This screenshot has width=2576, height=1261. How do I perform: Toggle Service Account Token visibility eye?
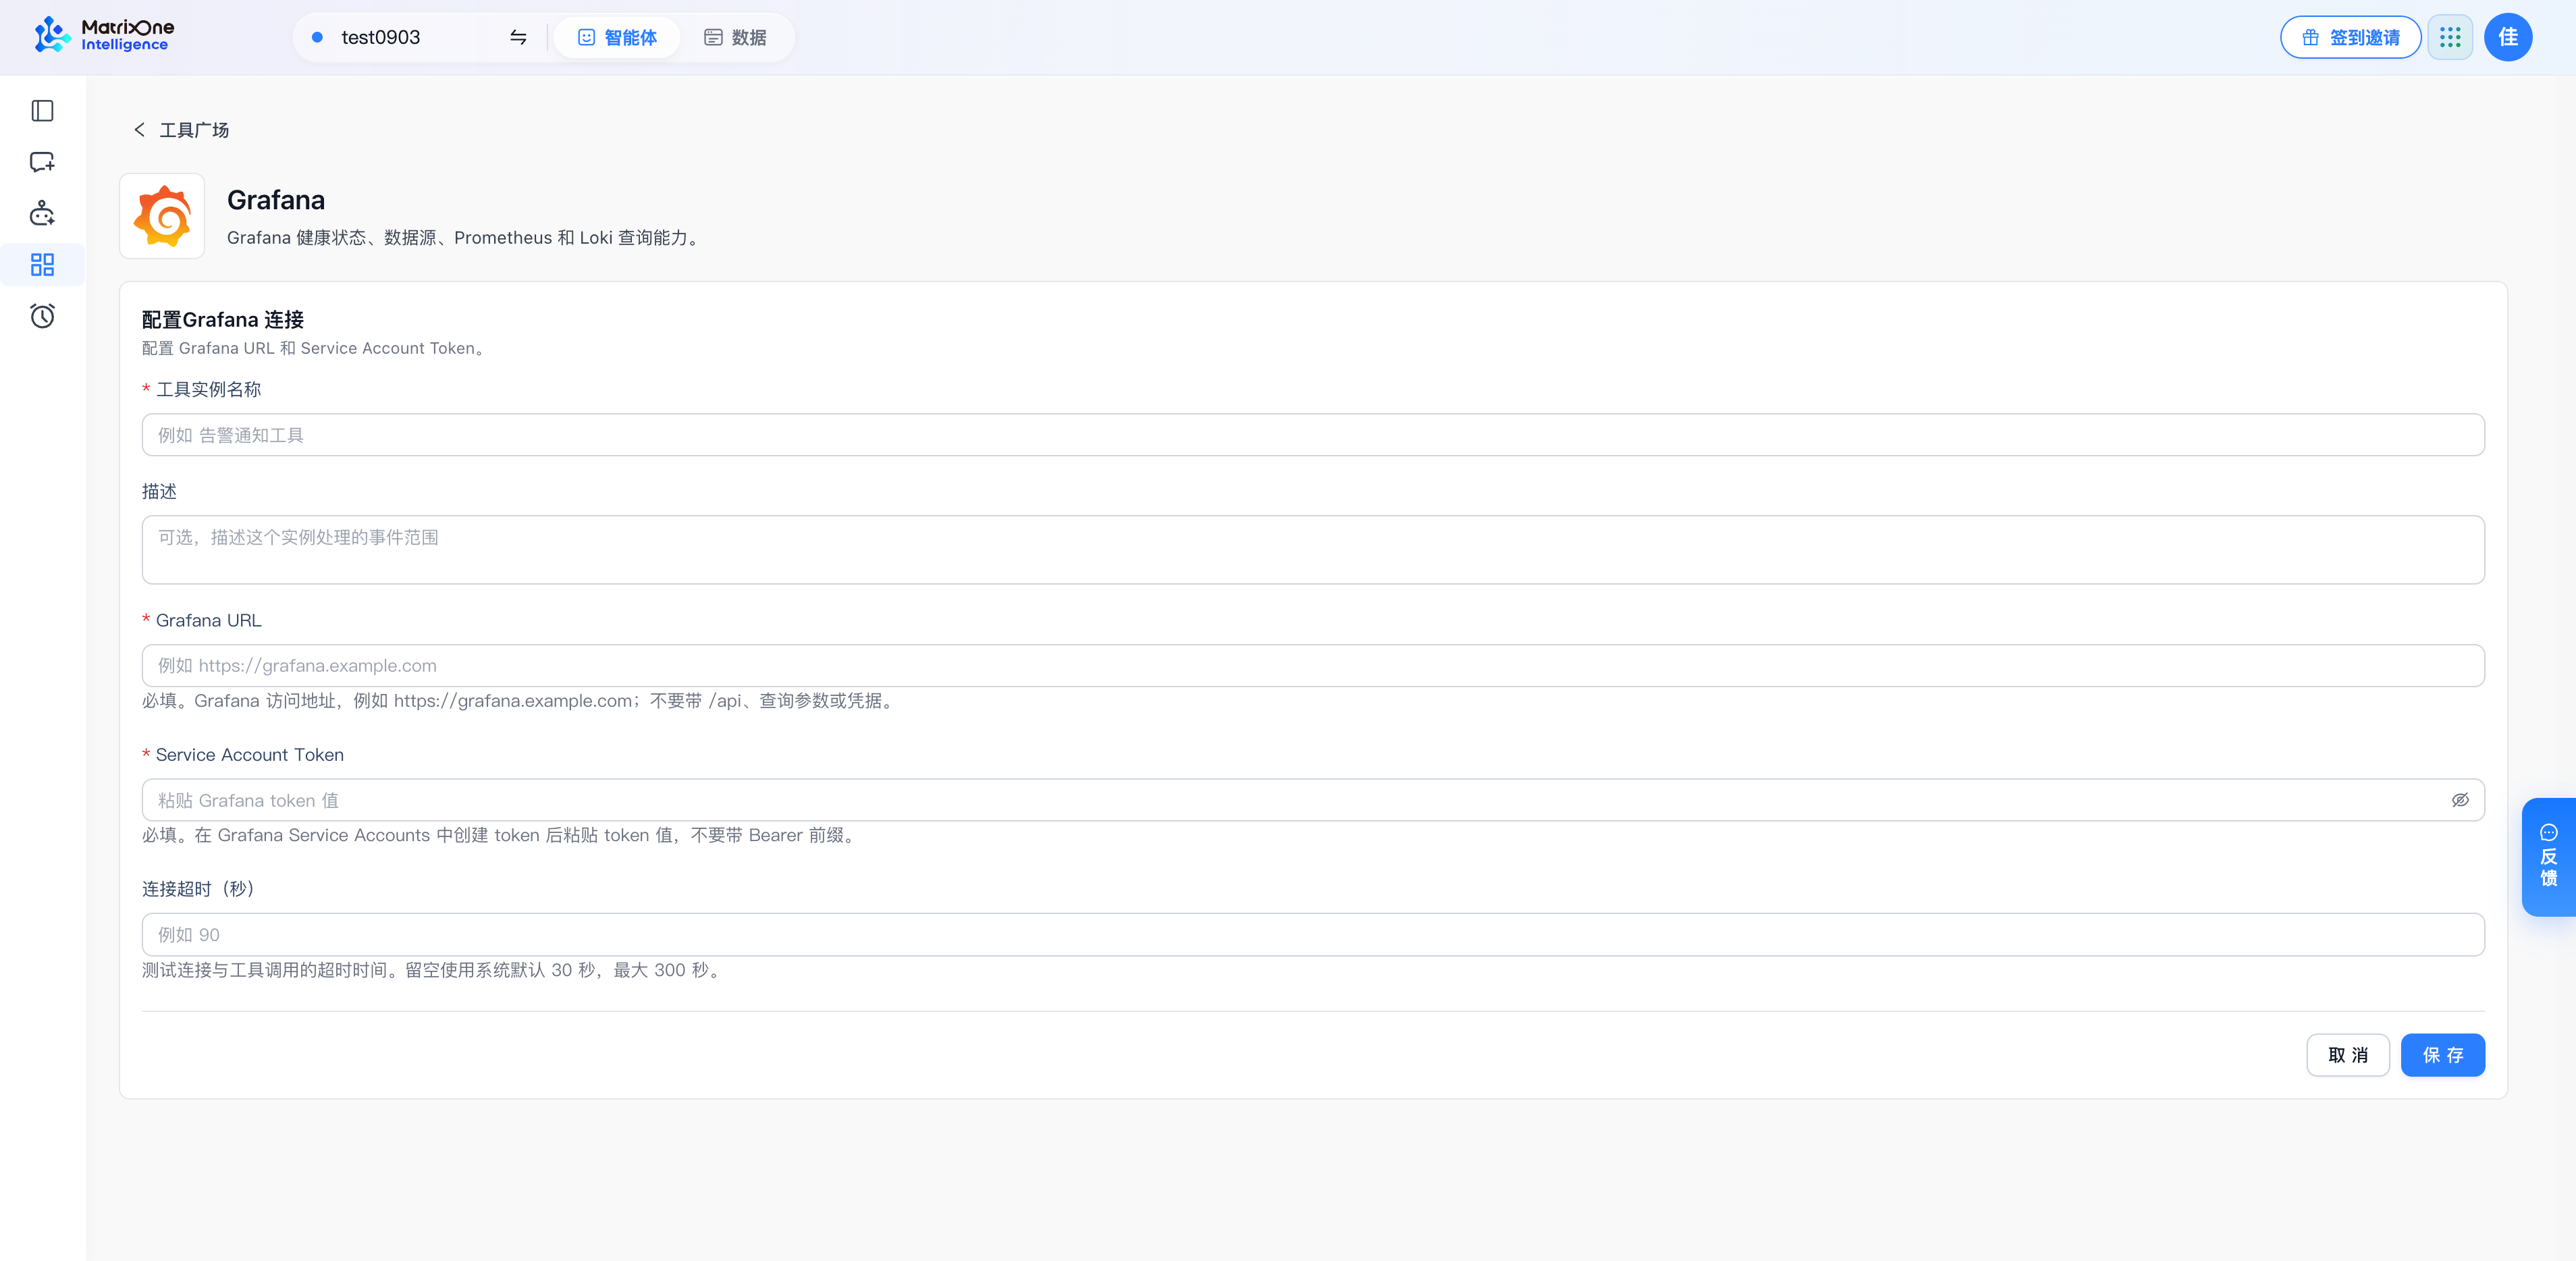[2460, 800]
